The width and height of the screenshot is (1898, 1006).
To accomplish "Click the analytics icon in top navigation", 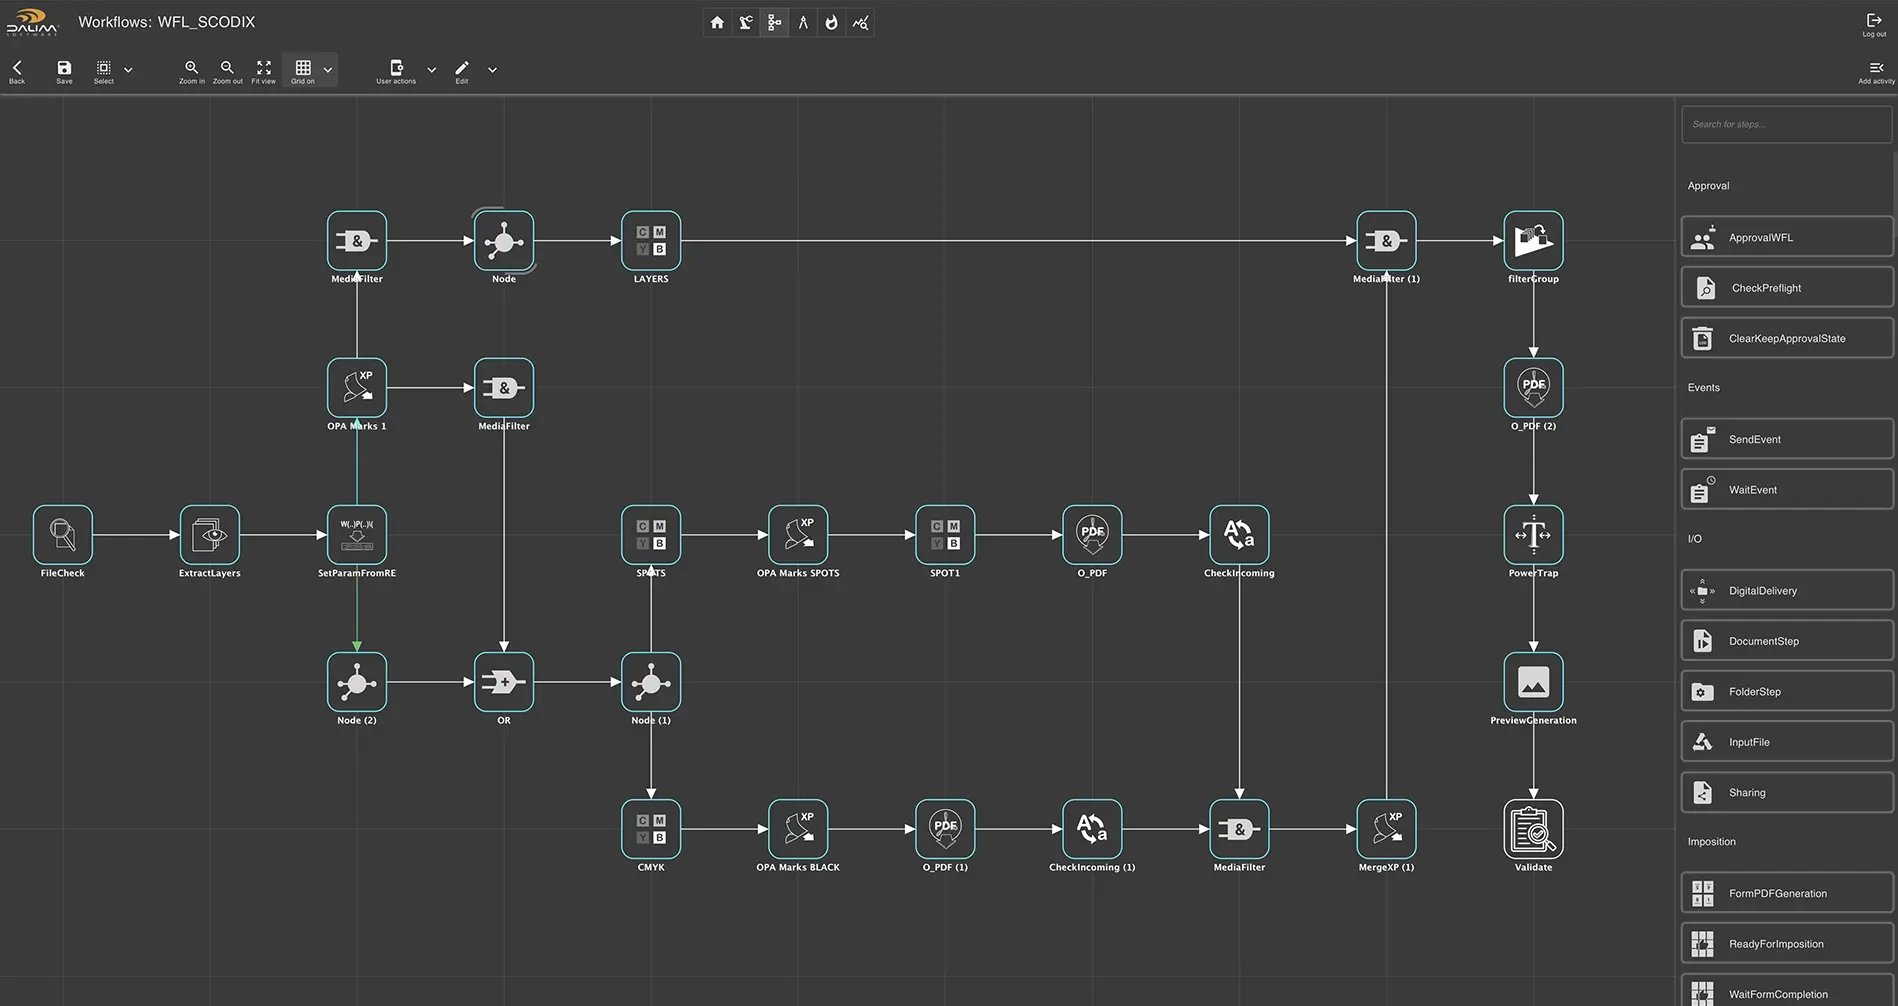I will click(x=860, y=22).
